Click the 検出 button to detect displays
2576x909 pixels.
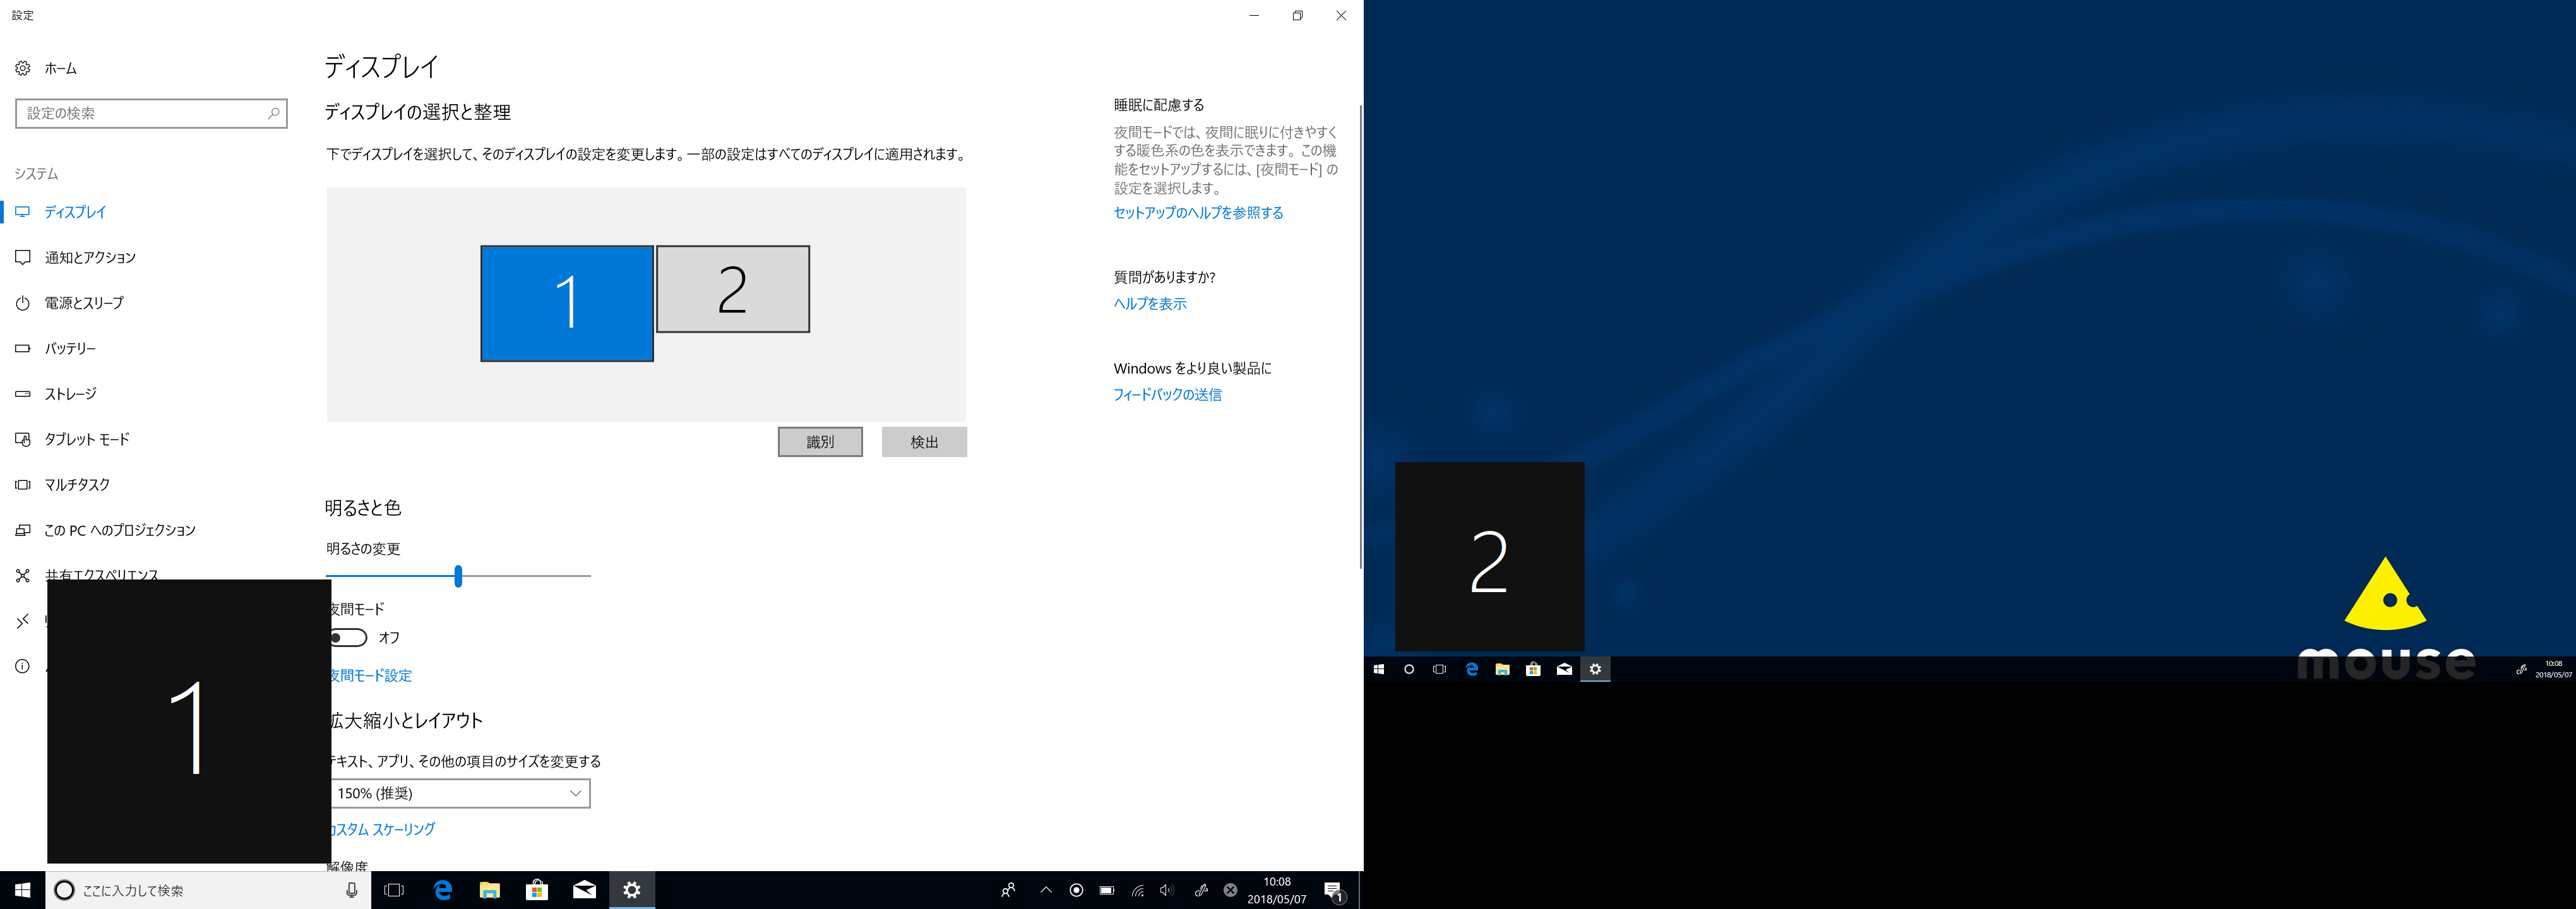924,441
